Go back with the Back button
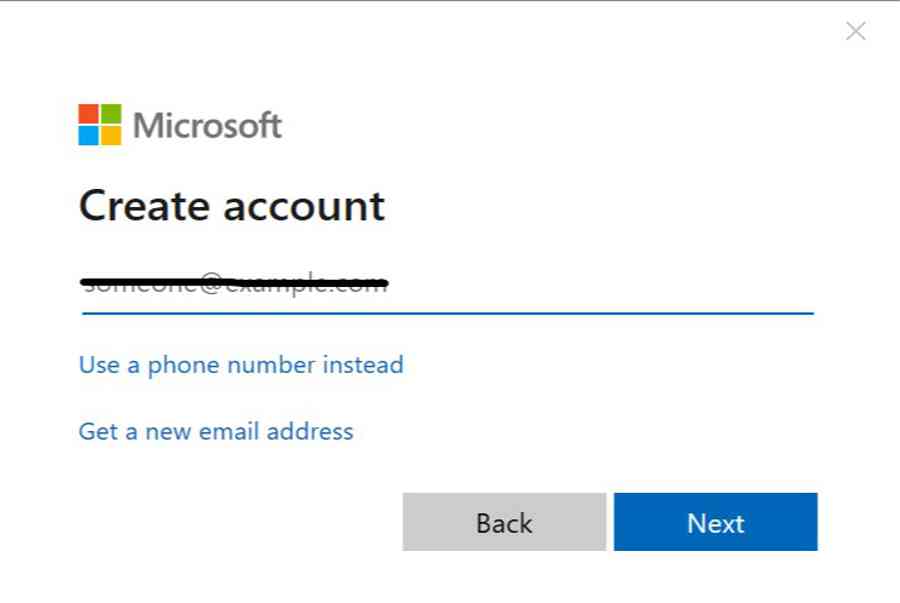Screen dimensions: 900x603 504,522
